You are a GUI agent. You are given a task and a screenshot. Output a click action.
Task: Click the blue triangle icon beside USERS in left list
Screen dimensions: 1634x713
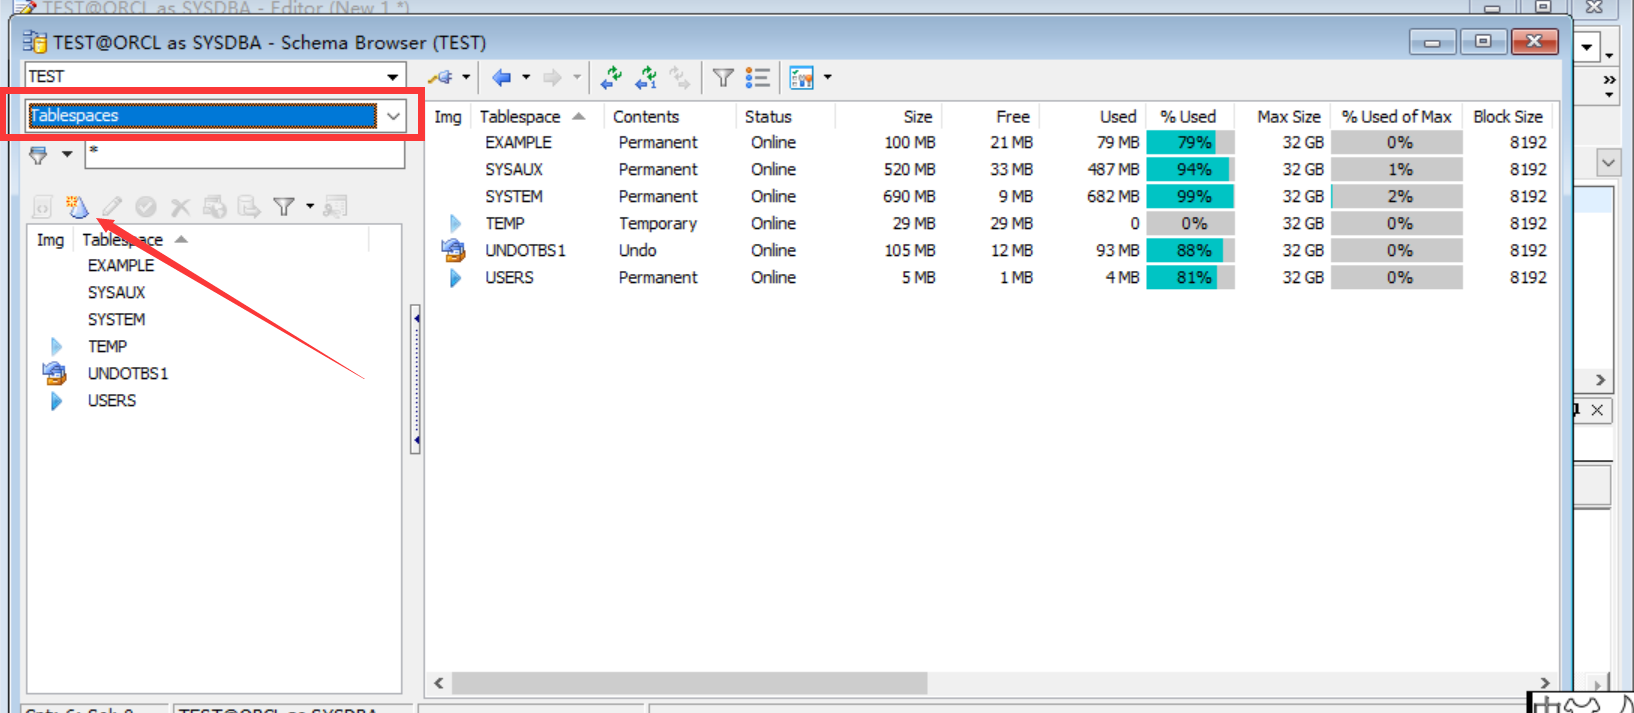[56, 400]
